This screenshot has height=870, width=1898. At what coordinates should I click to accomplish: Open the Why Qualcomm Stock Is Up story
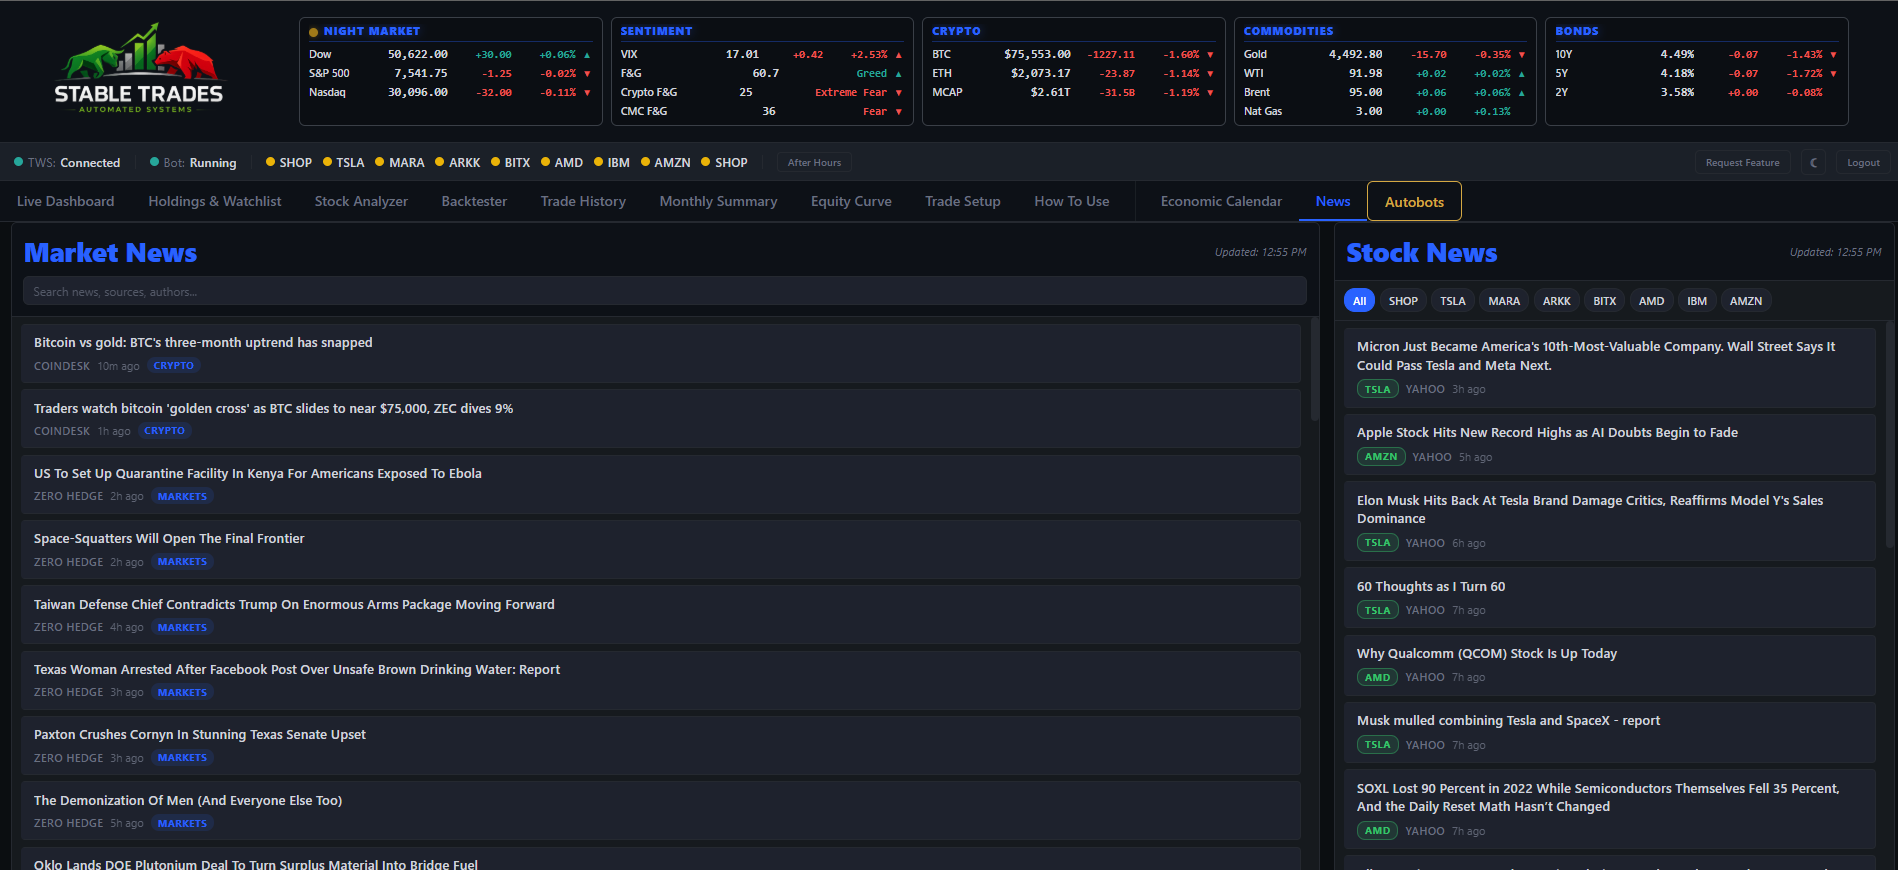pos(1609,665)
